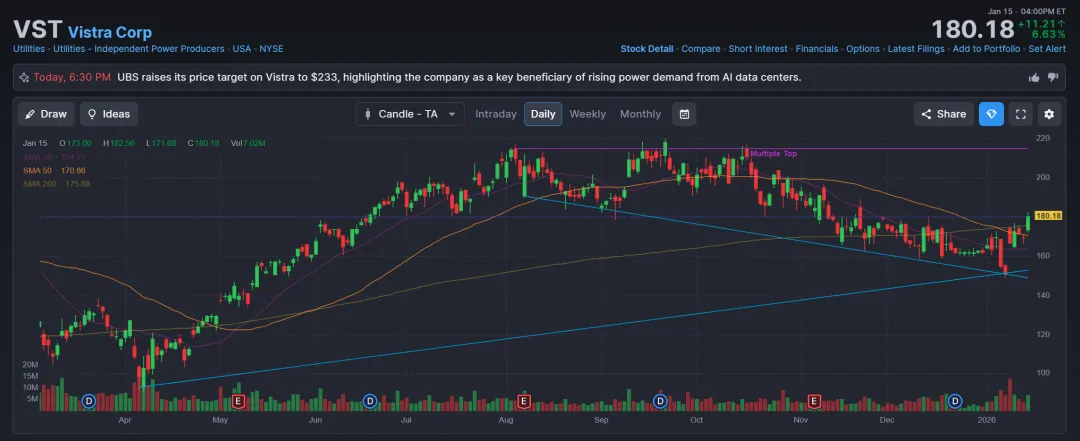Click the dividend marker before July
Image resolution: width=1080 pixels, height=441 pixels.
coord(370,400)
